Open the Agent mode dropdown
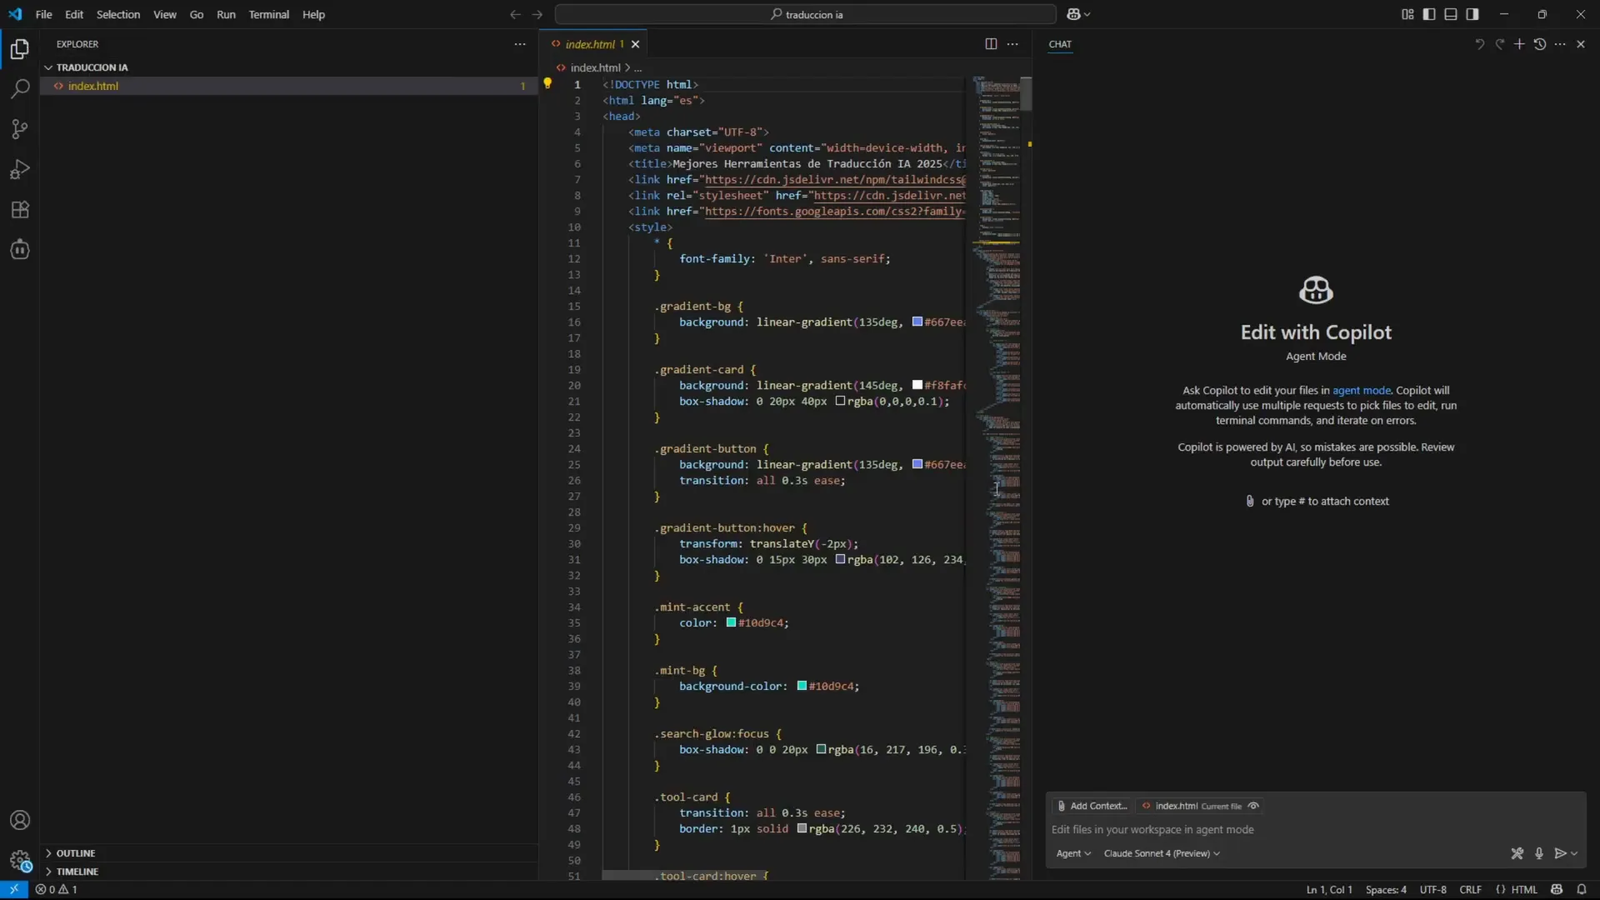This screenshot has height=900, width=1600. coord(1072,853)
